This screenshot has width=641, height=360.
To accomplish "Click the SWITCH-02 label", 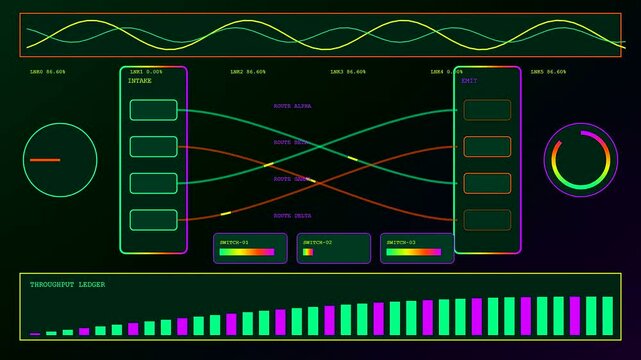I will click(317, 243).
